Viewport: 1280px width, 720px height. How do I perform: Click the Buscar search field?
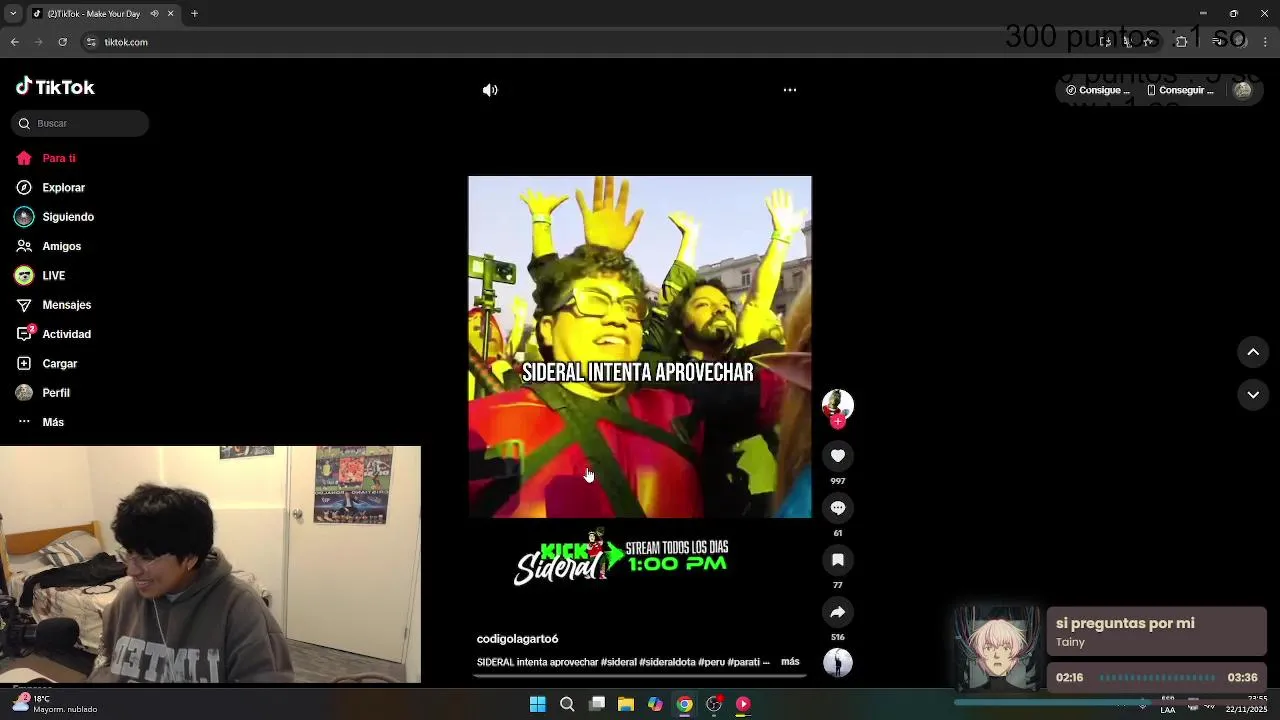click(80, 123)
